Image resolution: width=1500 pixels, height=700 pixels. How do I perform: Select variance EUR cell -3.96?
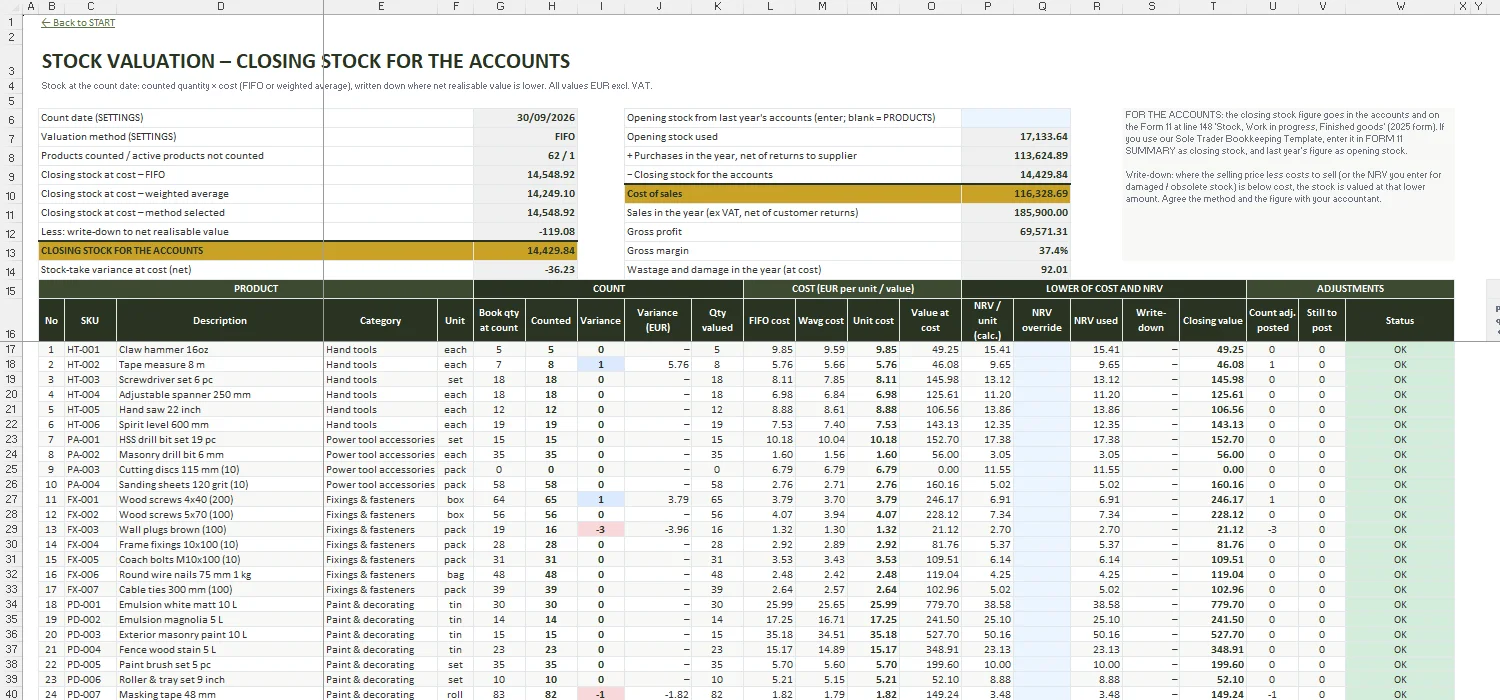pos(657,530)
